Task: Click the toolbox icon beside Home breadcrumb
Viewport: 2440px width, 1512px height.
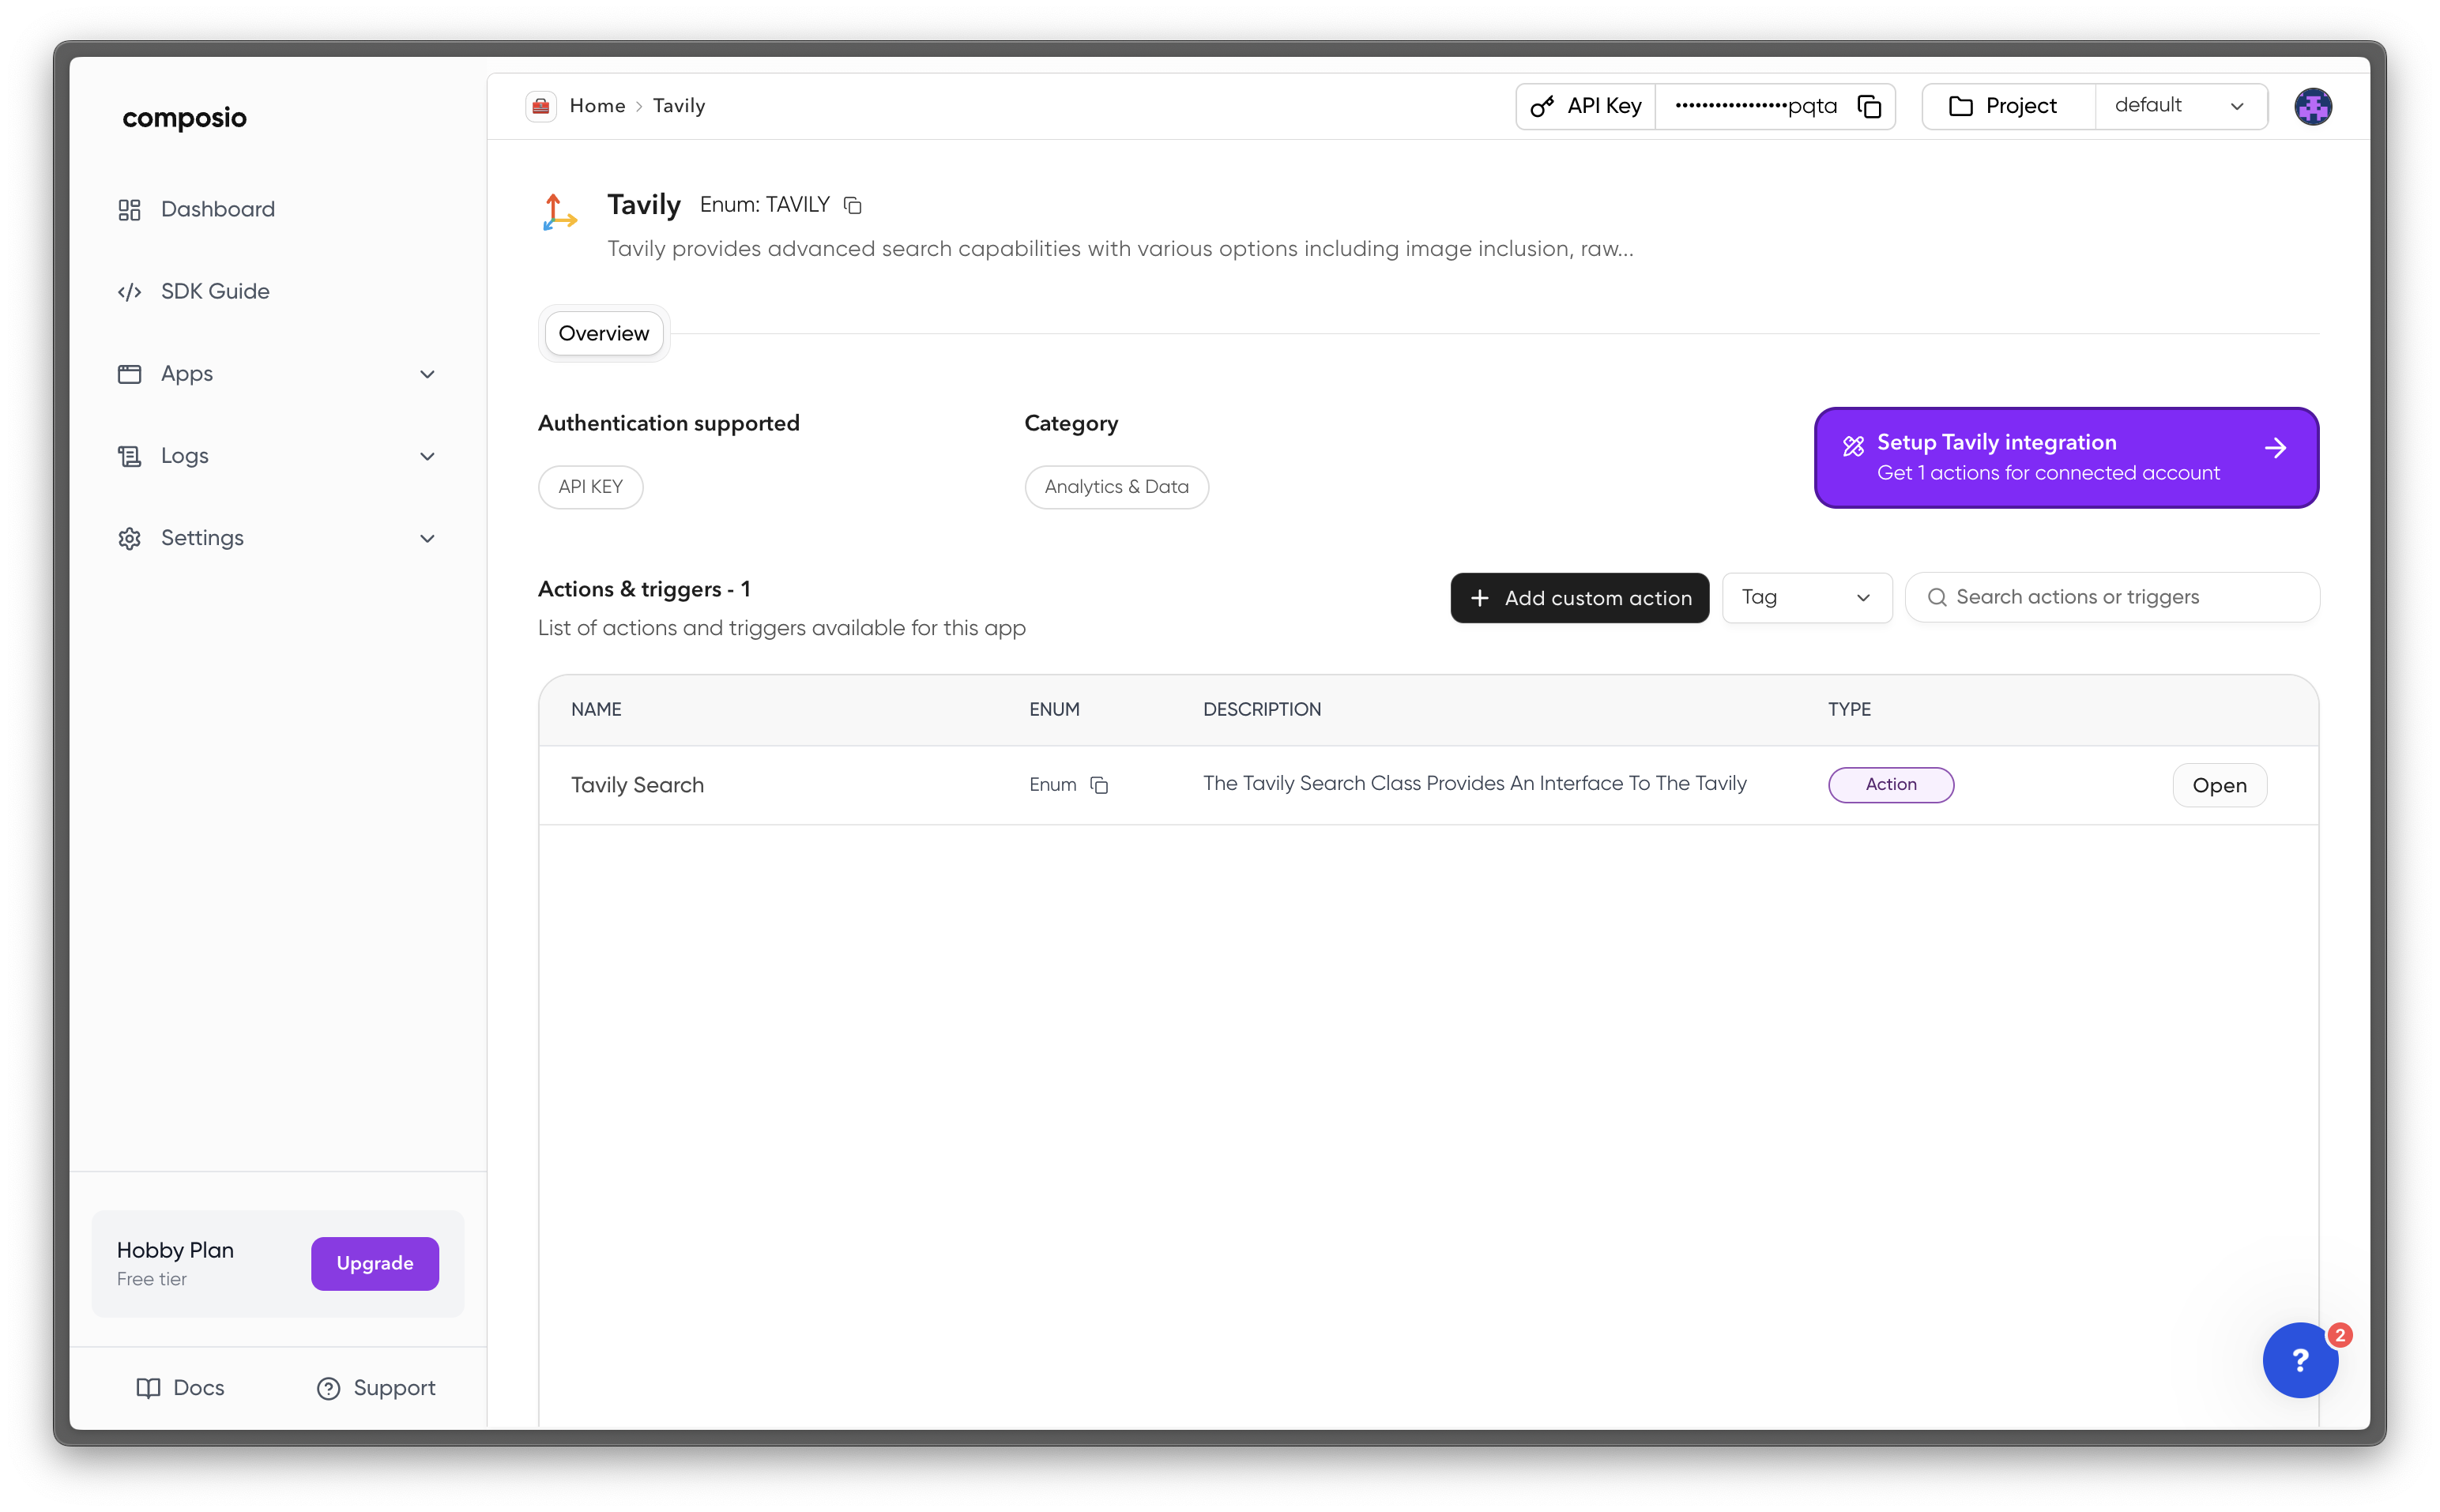Action: [541, 106]
